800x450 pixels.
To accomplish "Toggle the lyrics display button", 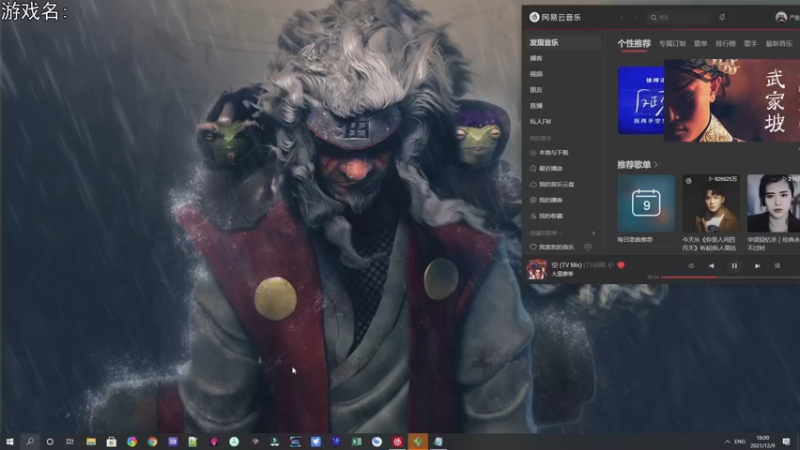I will pos(778,266).
